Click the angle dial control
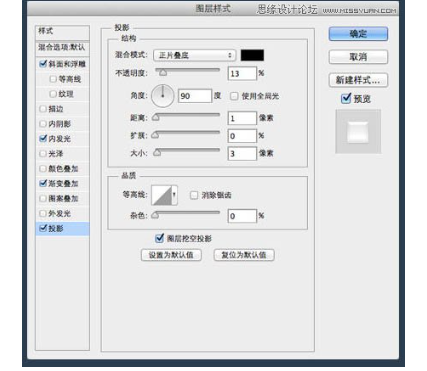This screenshot has height=371, width=427. [x=163, y=96]
